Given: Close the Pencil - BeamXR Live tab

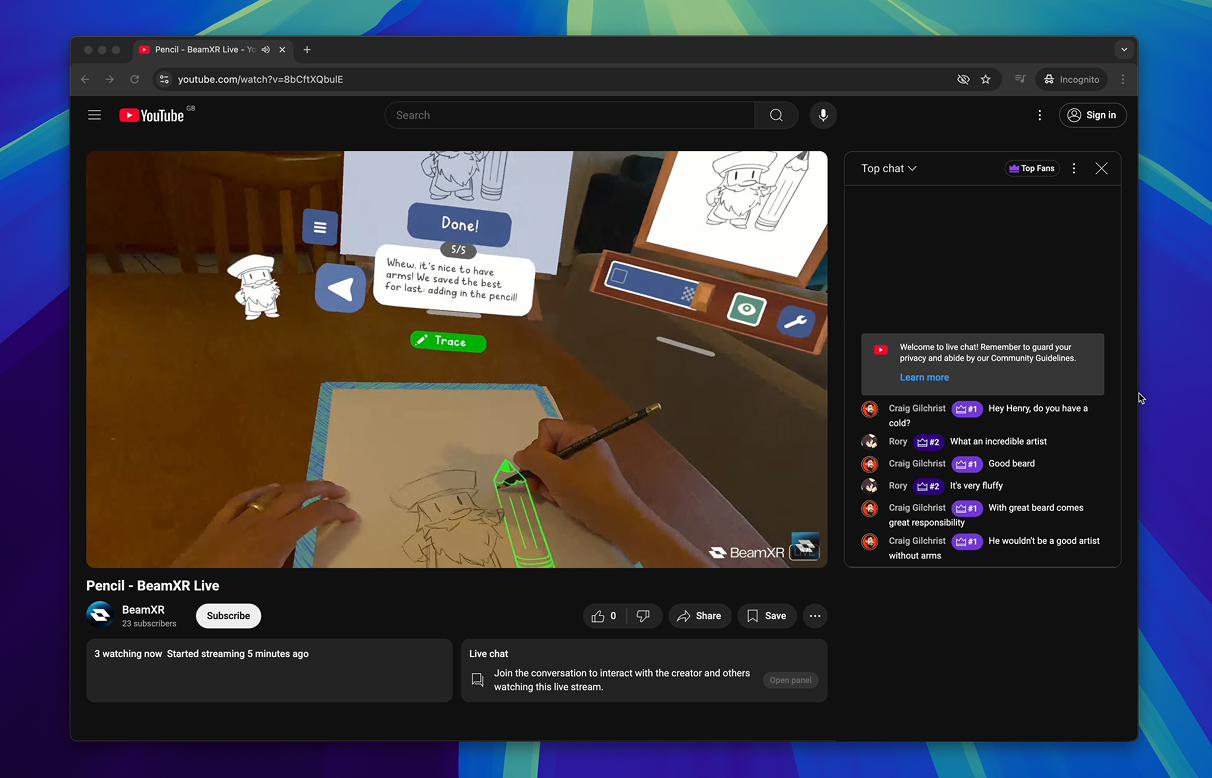Looking at the screenshot, I should tap(283, 50).
